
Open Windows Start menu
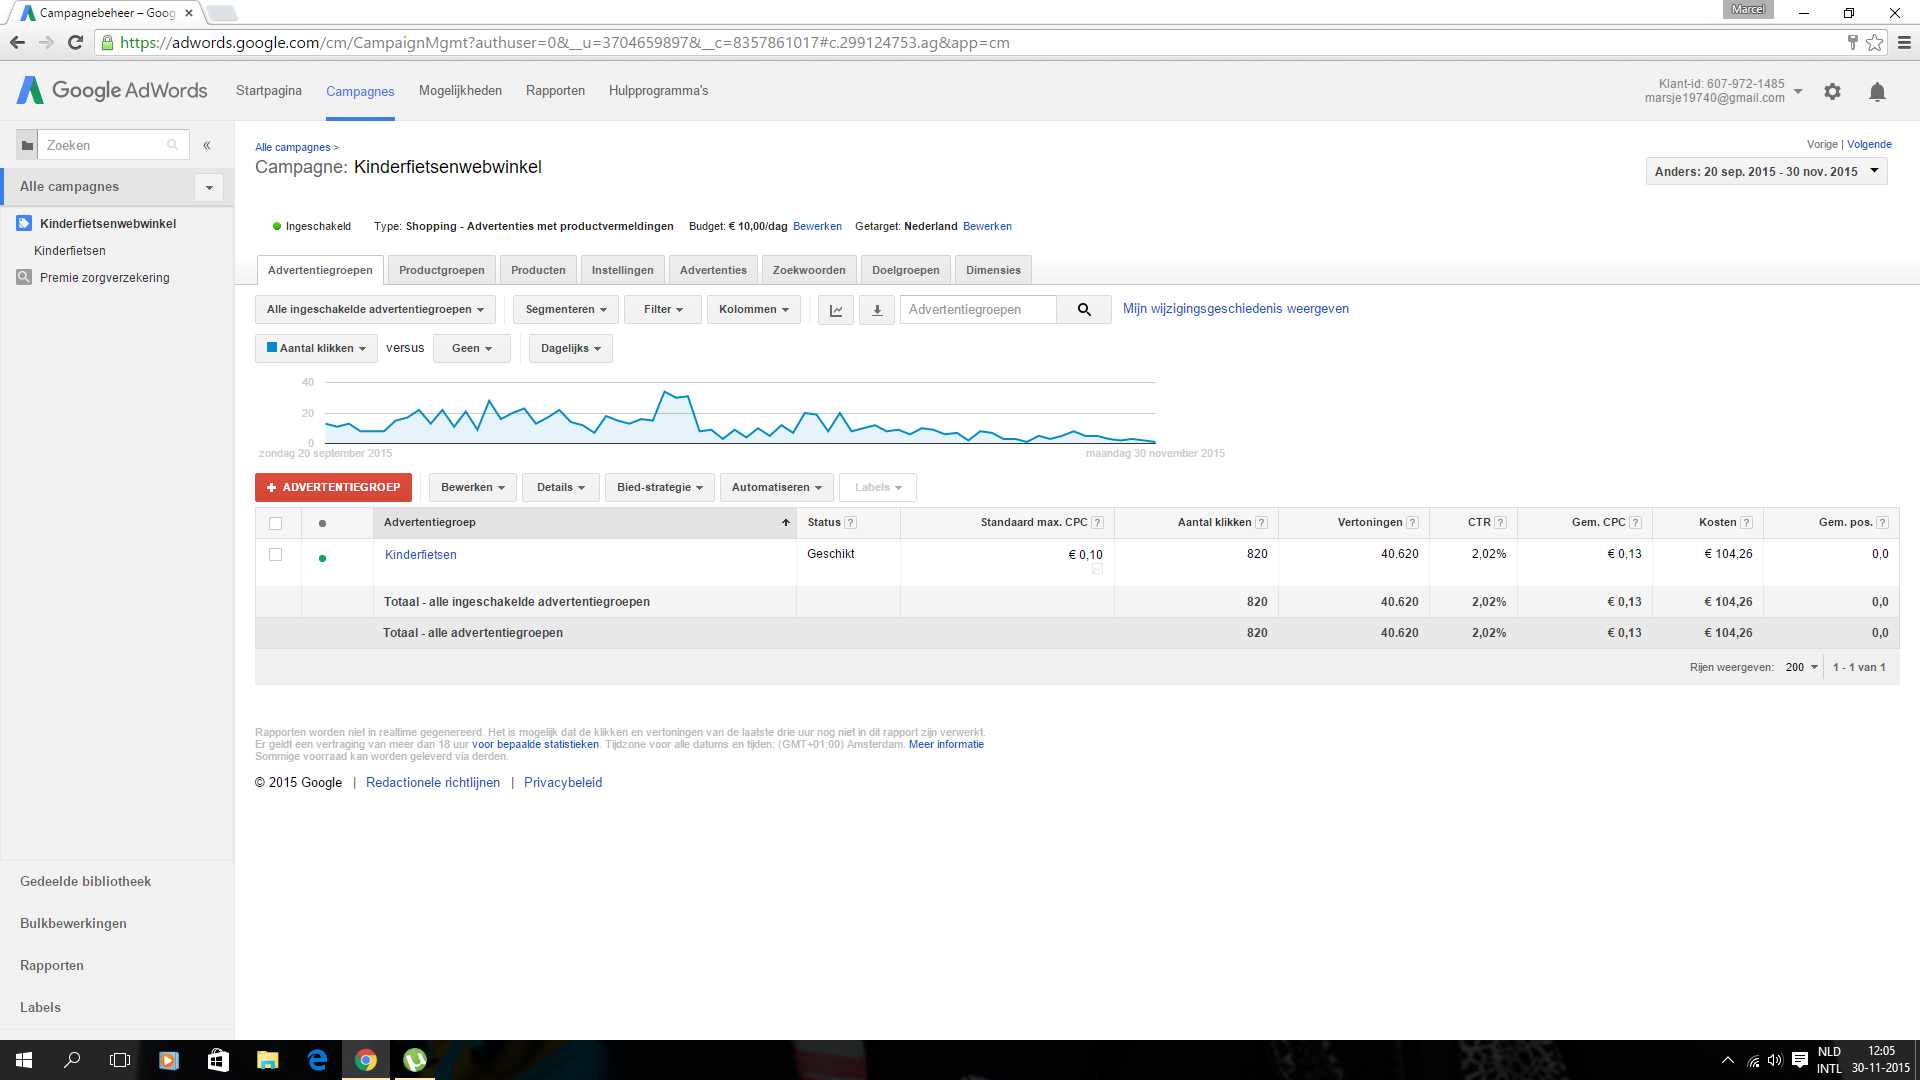click(x=24, y=1060)
